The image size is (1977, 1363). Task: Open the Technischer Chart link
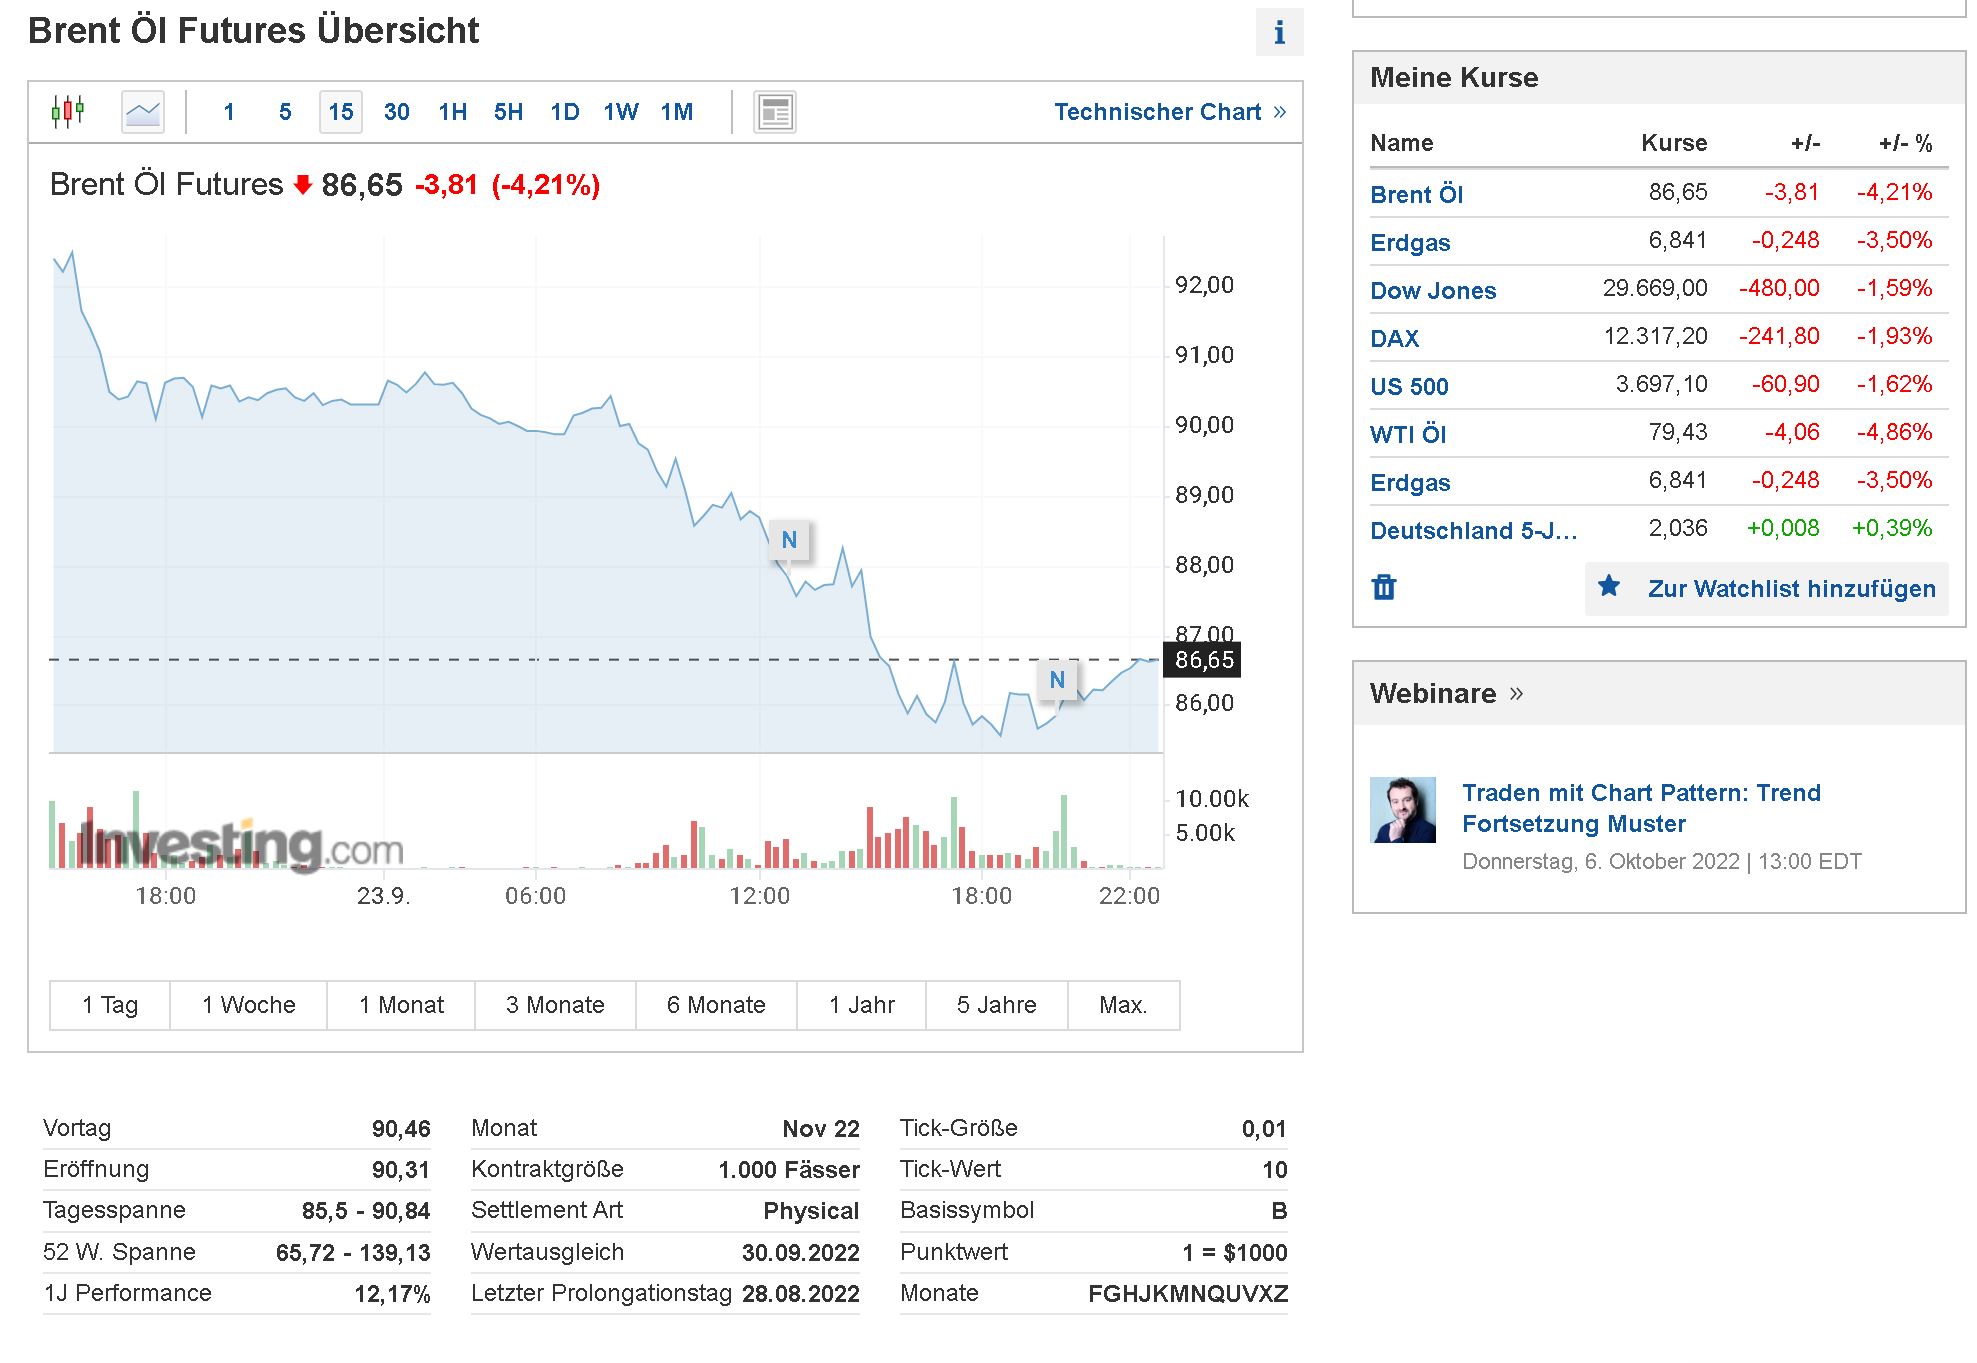click(x=1170, y=112)
